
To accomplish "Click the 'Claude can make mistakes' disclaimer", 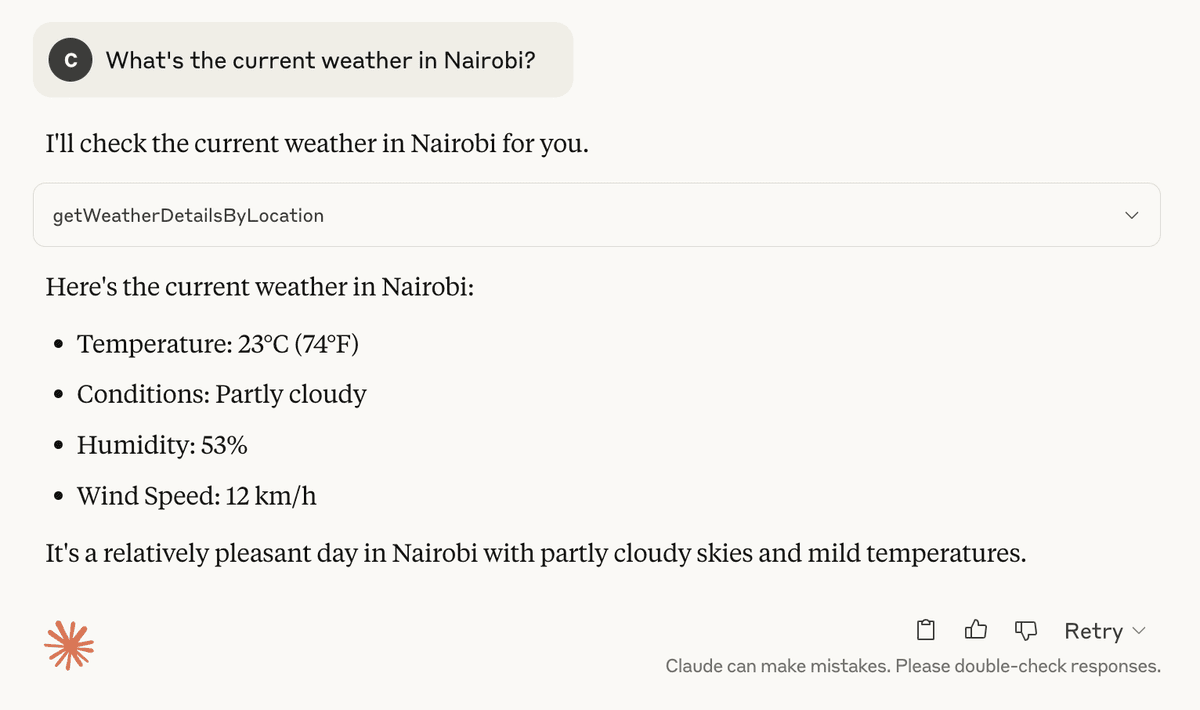I will click(913, 666).
